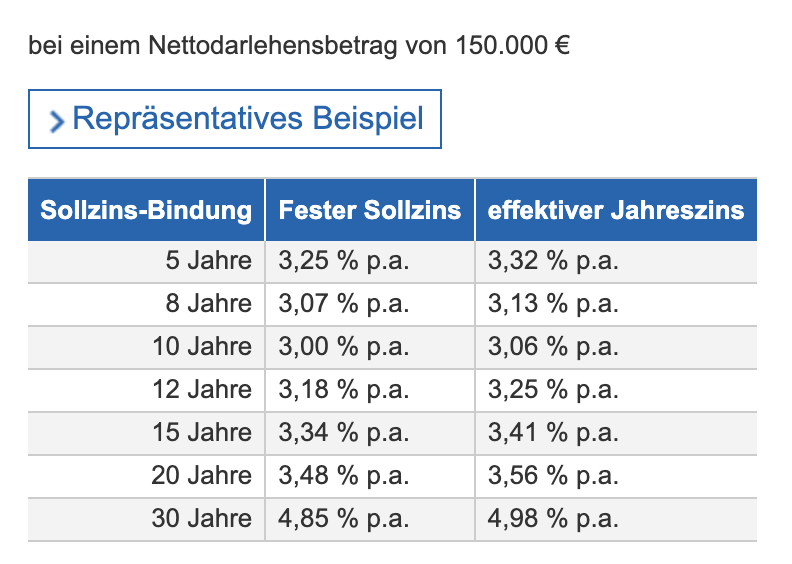Click the 3,56 % p.a. effective rate cell
This screenshot has height=564, width=792.
click(554, 476)
